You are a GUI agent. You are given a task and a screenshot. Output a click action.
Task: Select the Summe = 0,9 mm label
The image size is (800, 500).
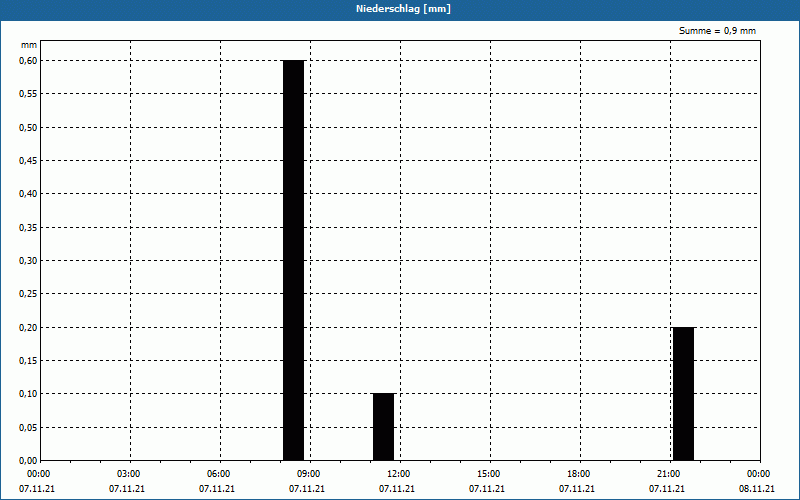(717, 31)
